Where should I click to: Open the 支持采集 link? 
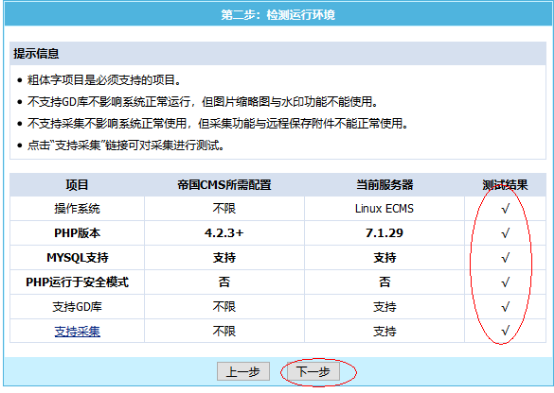77,332
